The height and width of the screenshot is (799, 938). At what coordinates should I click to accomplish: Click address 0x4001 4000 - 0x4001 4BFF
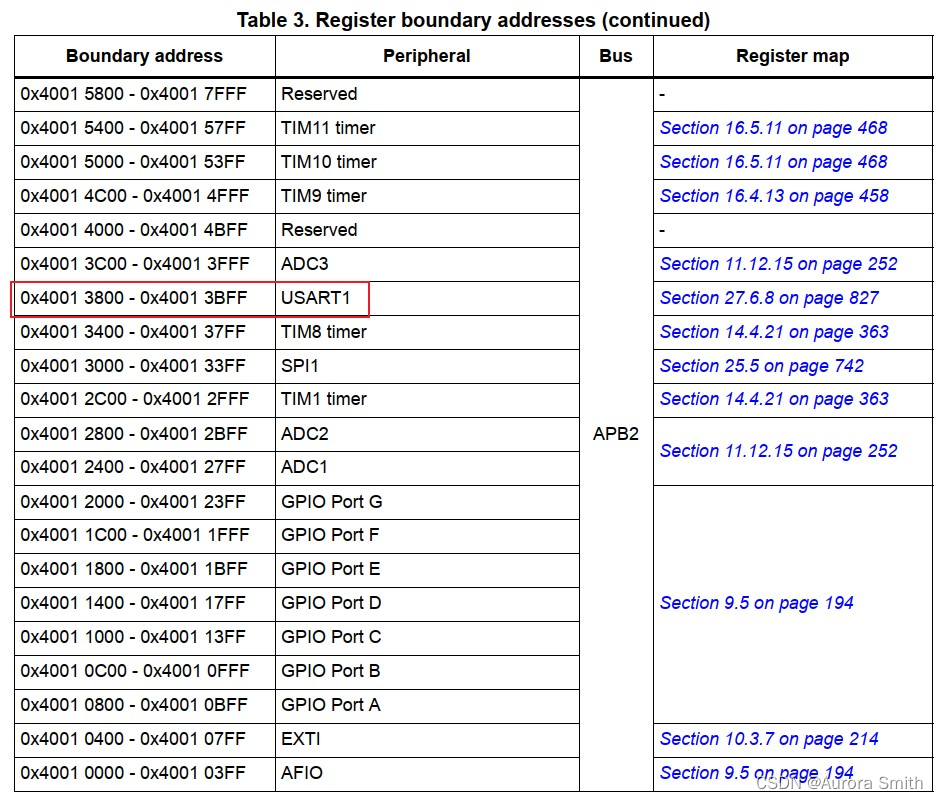133,230
